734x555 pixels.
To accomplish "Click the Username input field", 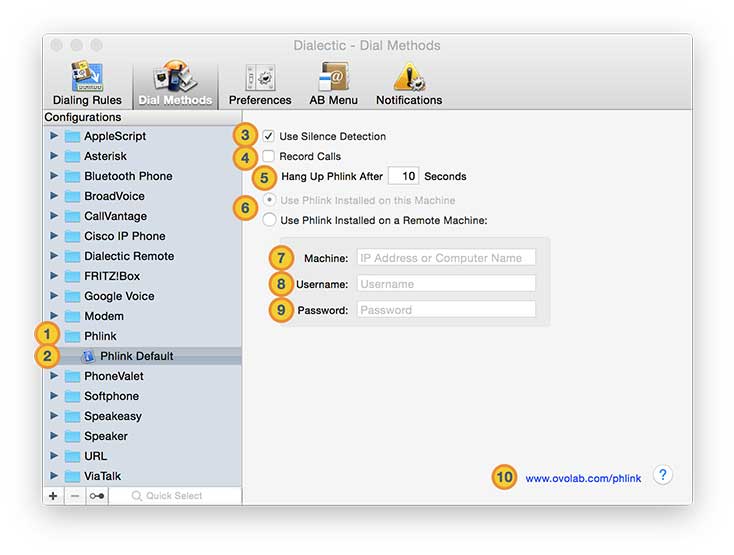I will pyautogui.click(x=446, y=284).
